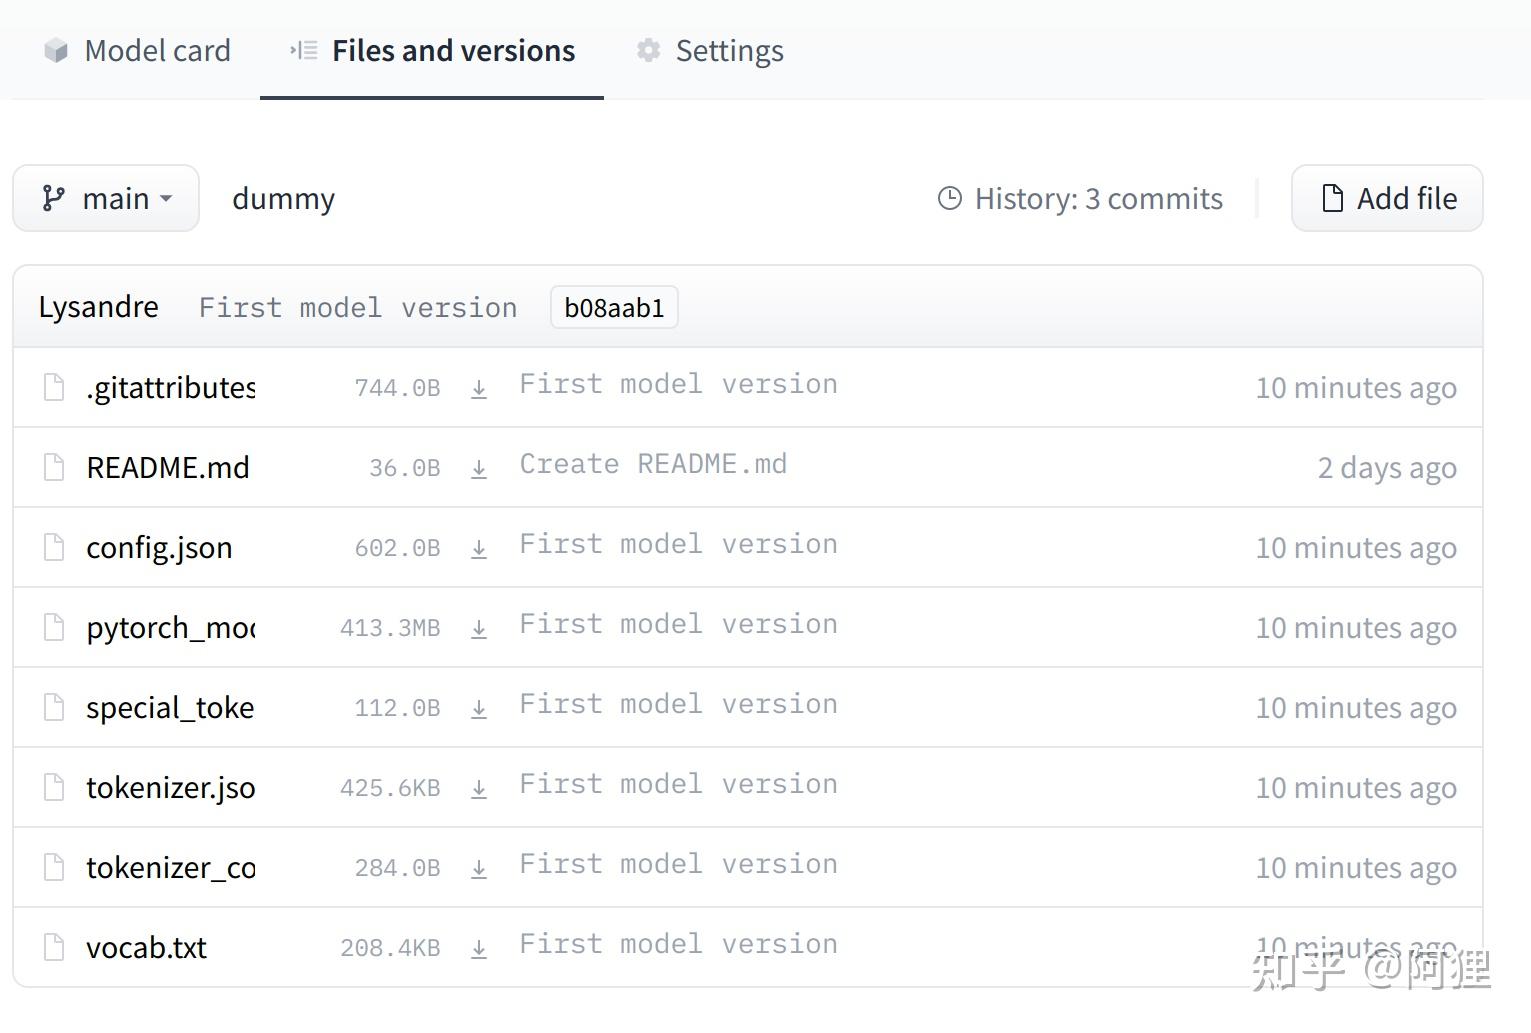The width and height of the screenshot is (1531, 1033).
Task: Select the Files and versions tab
Action: click(432, 51)
